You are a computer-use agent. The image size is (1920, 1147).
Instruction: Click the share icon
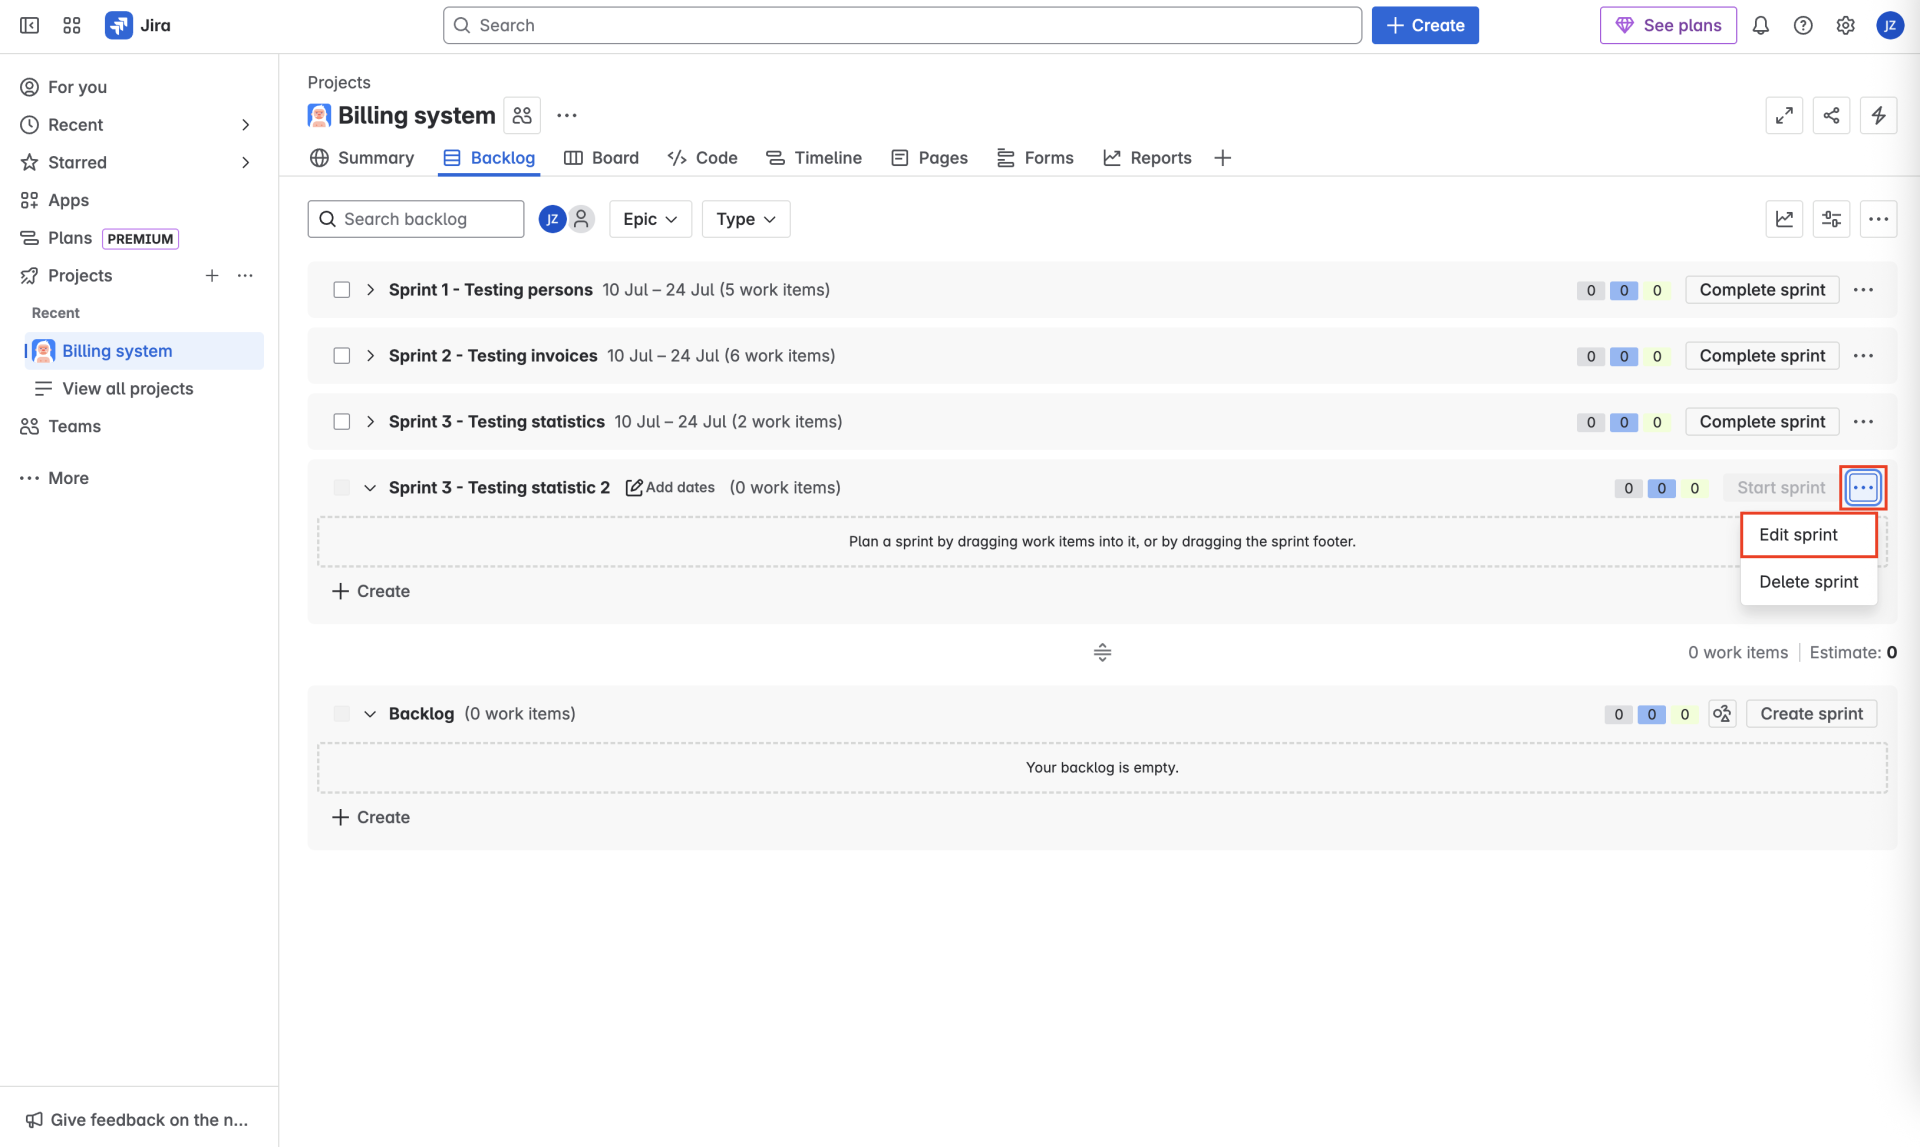pyautogui.click(x=1830, y=116)
